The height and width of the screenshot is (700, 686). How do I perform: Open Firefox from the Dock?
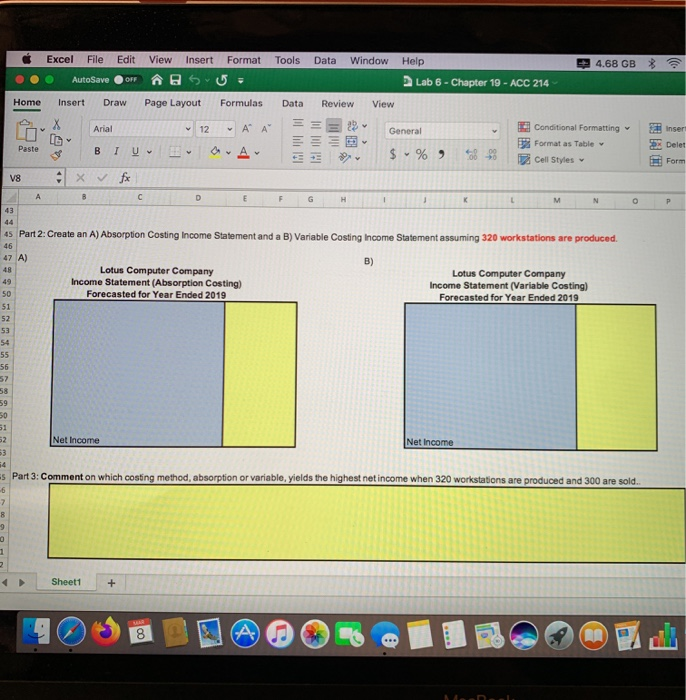tap(106, 632)
